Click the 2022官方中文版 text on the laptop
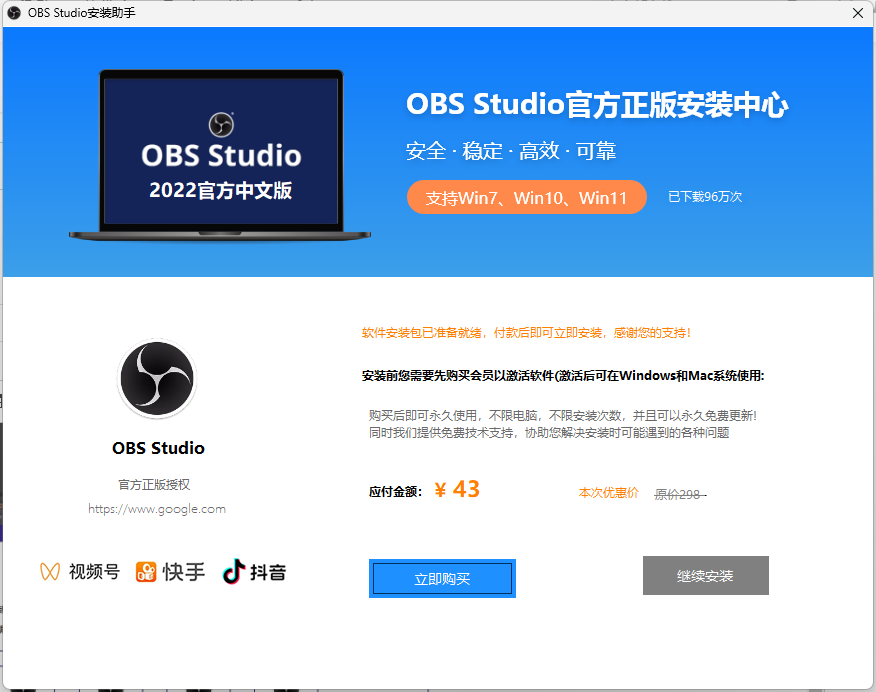The height and width of the screenshot is (692, 876). point(221,190)
